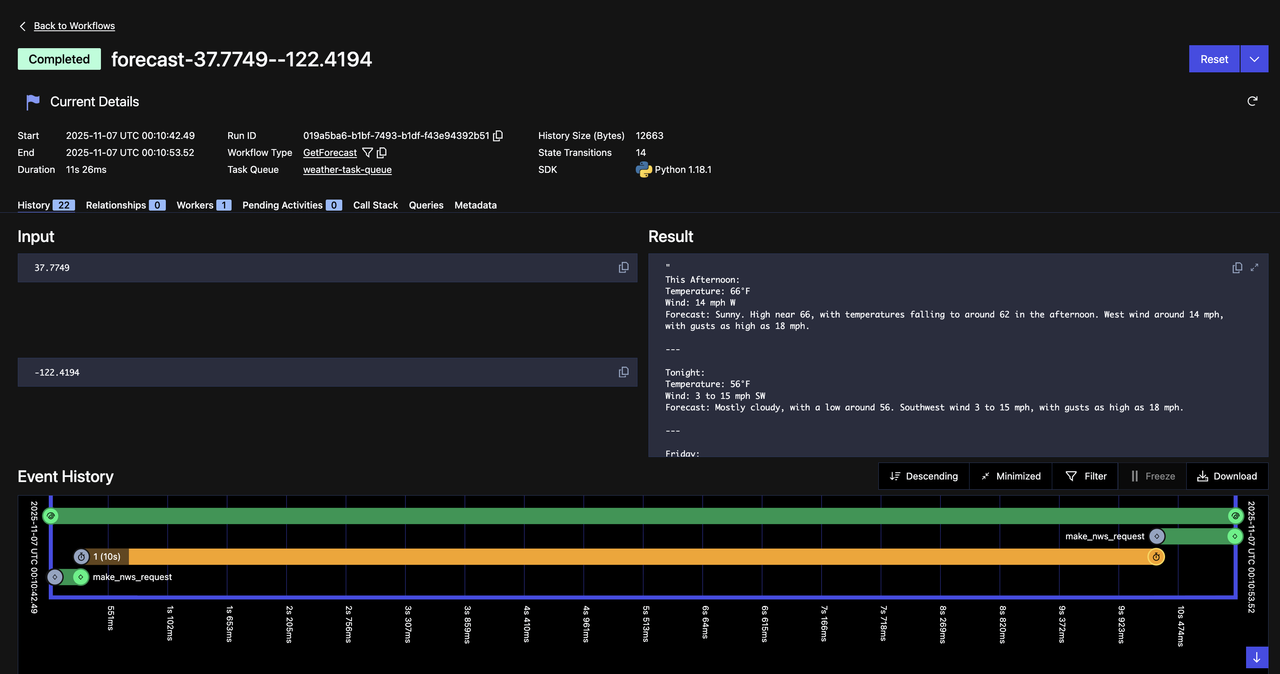1280x674 pixels.
Task: Click the workflow started event icon
Action: (x=50, y=516)
